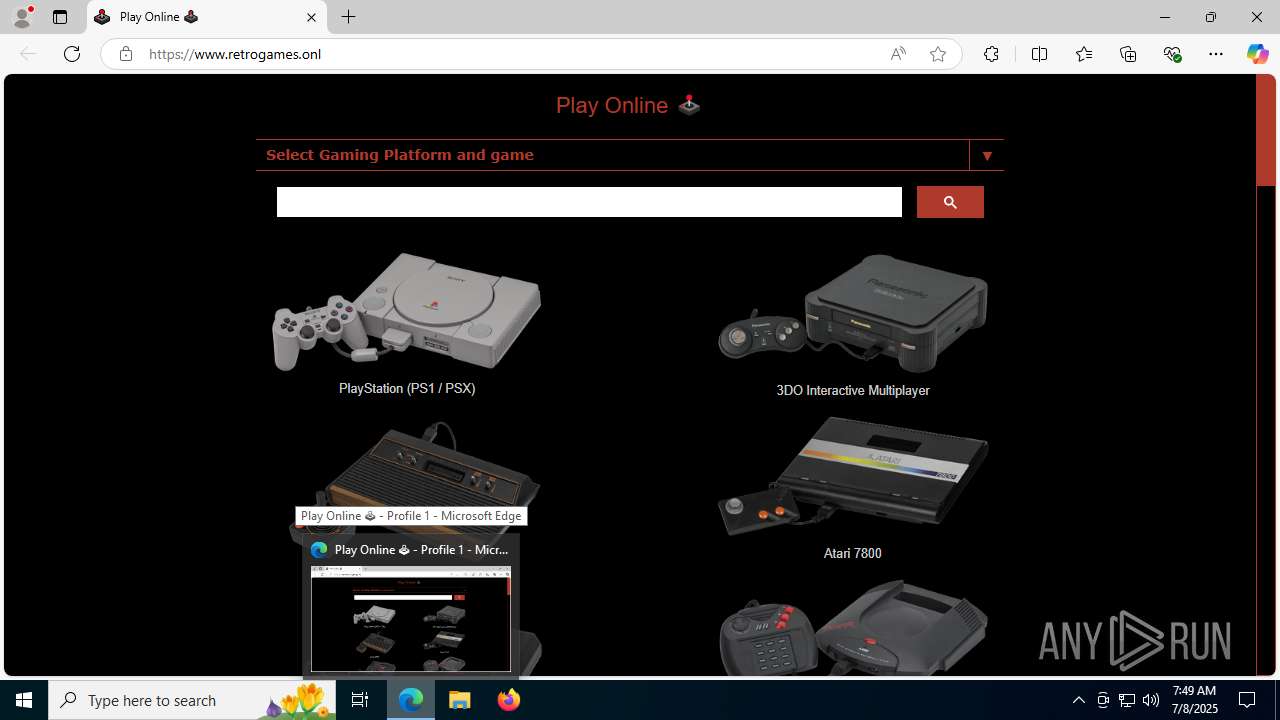This screenshot has width=1280, height=720.
Task: Click Microsoft Edge taskbar icon
Action: click(x=411, y=700)
